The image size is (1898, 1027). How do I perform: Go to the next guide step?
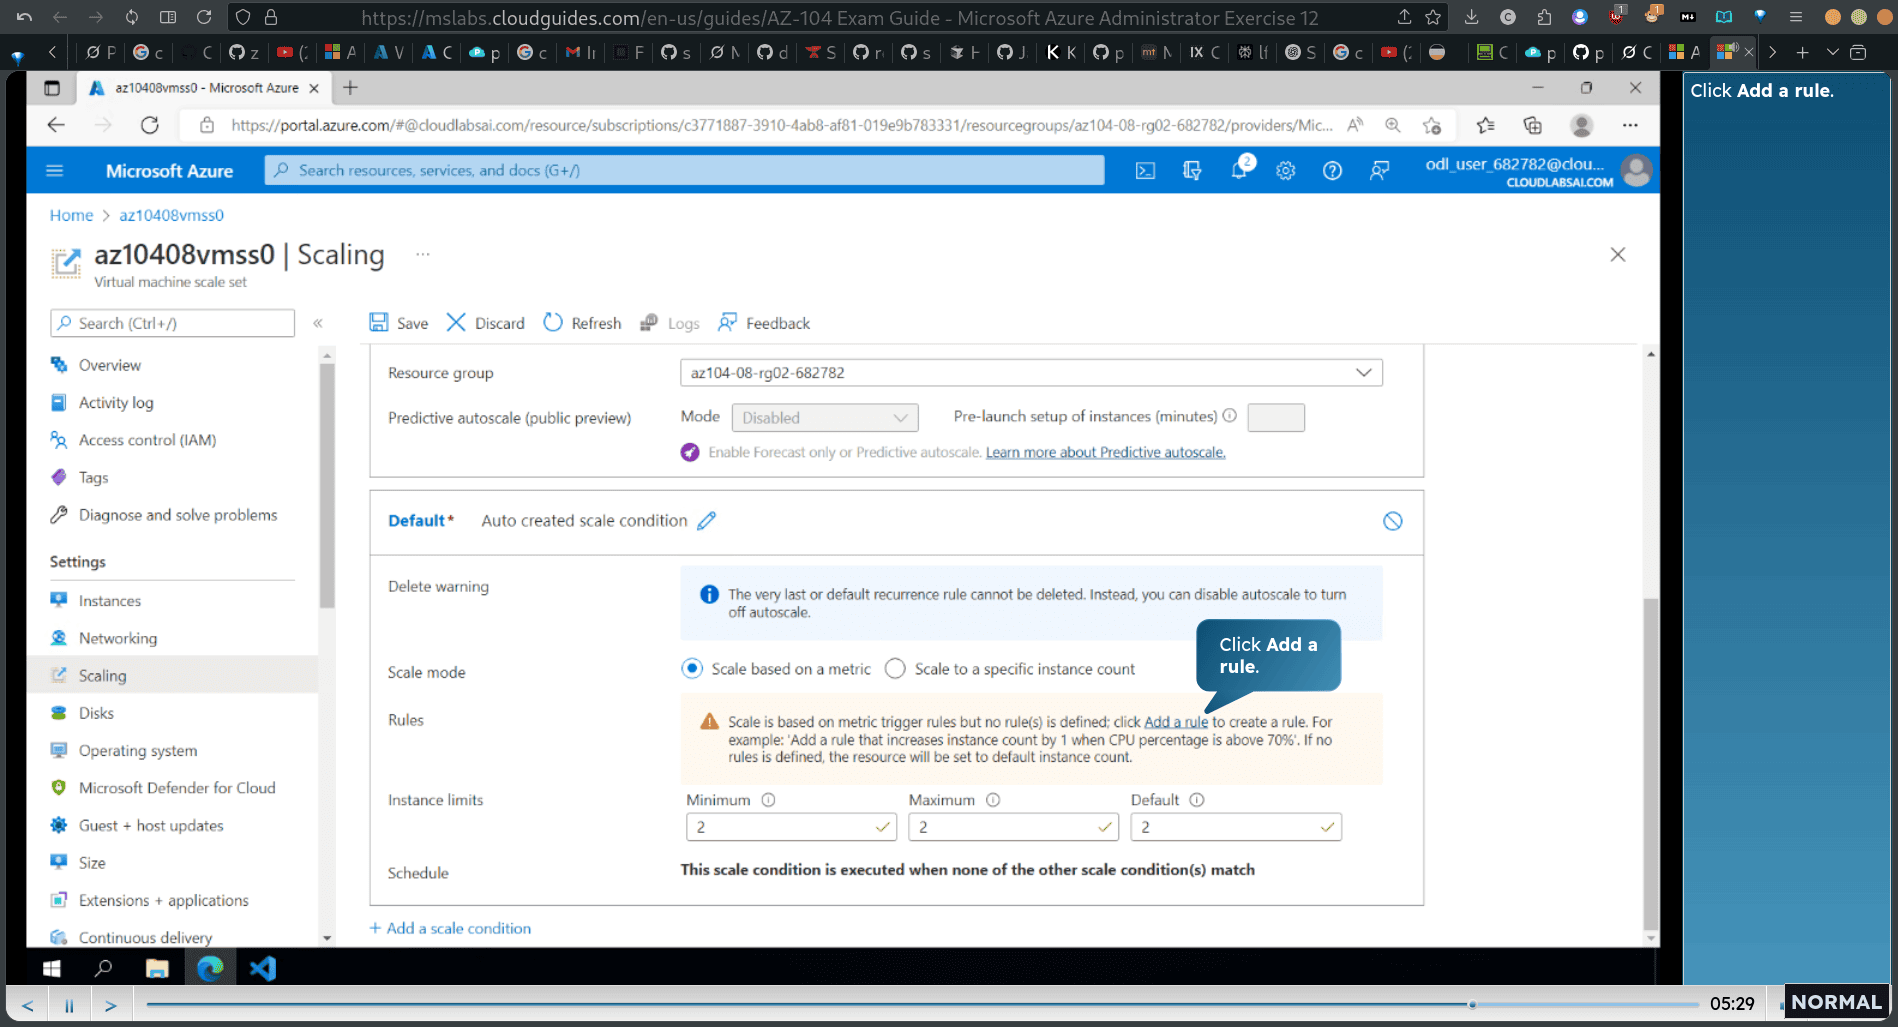111,1005
